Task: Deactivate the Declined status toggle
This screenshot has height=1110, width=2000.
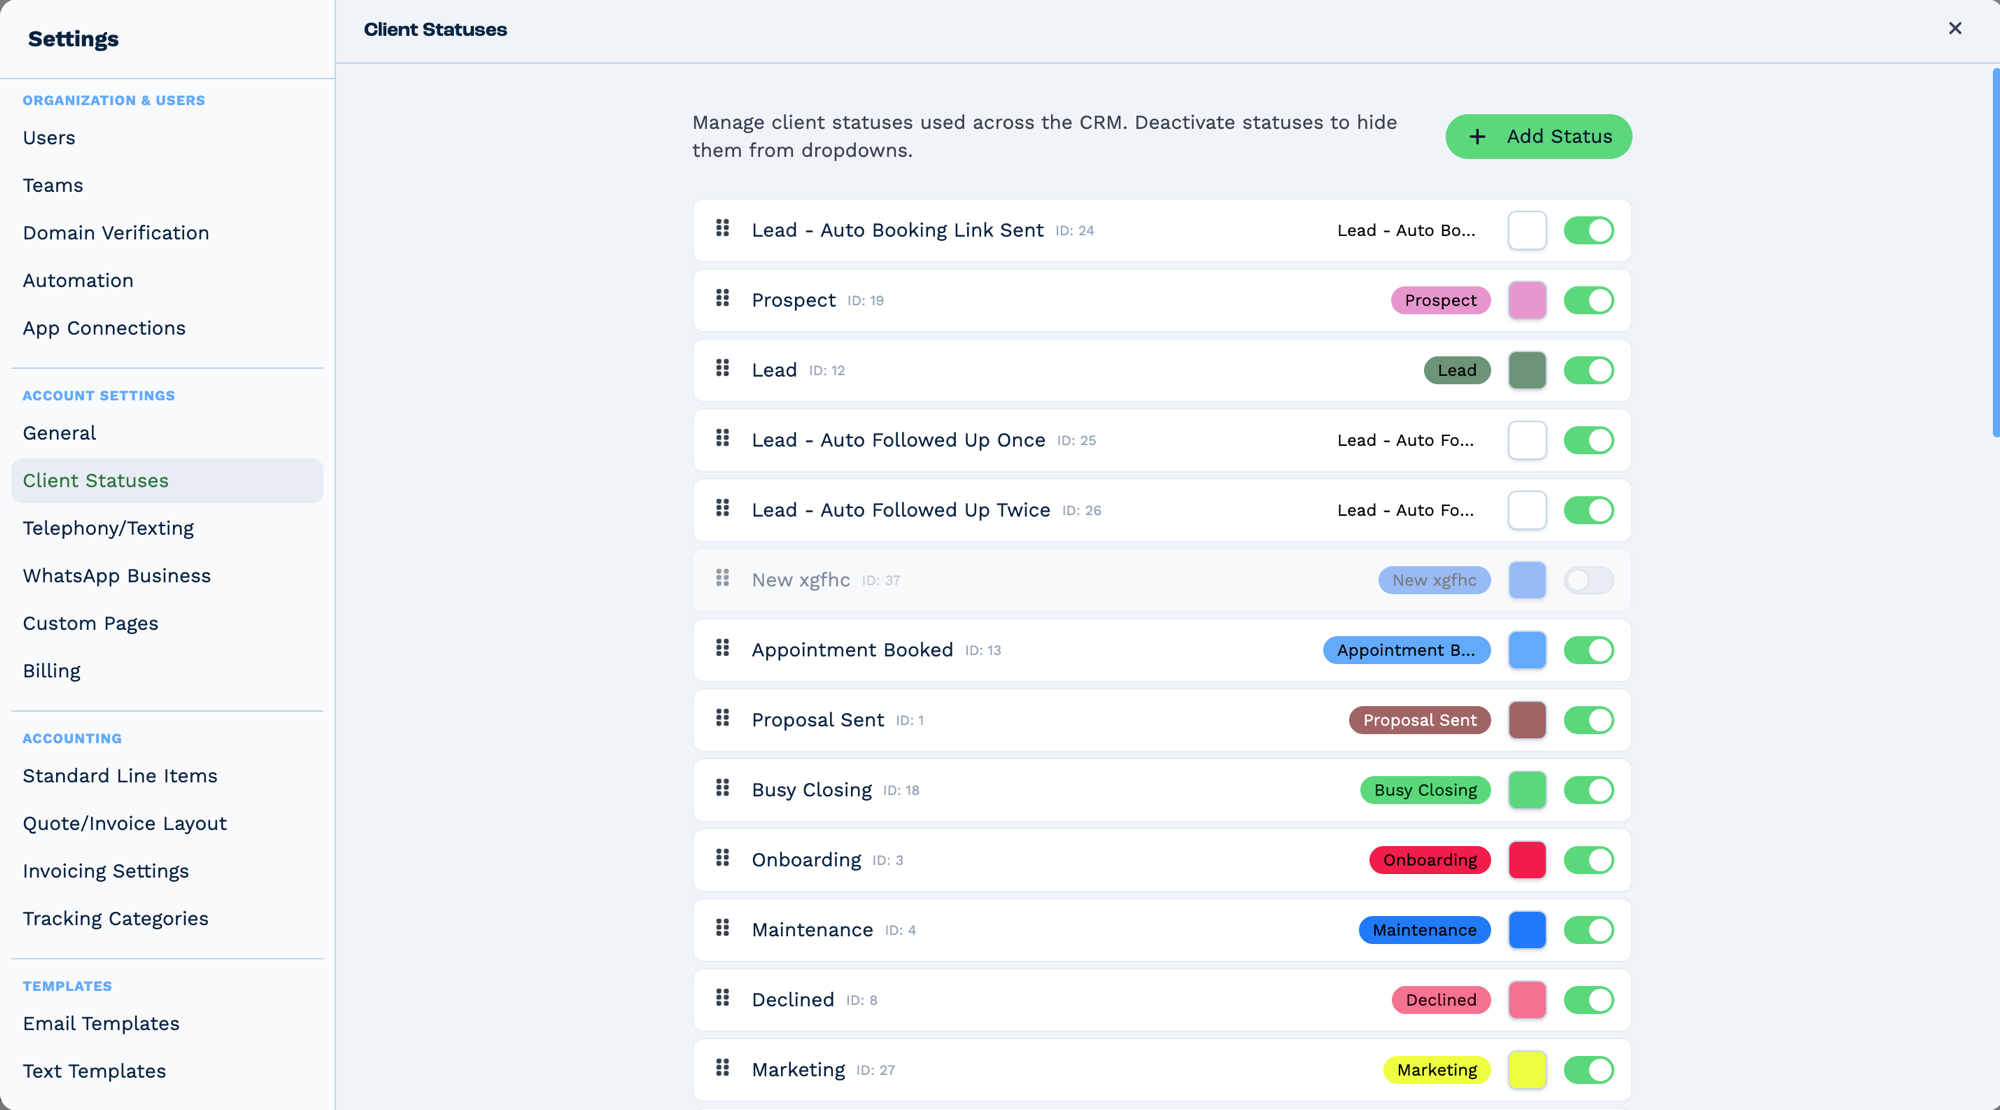Action: pyautogui.click(x=1589, y=1000)
